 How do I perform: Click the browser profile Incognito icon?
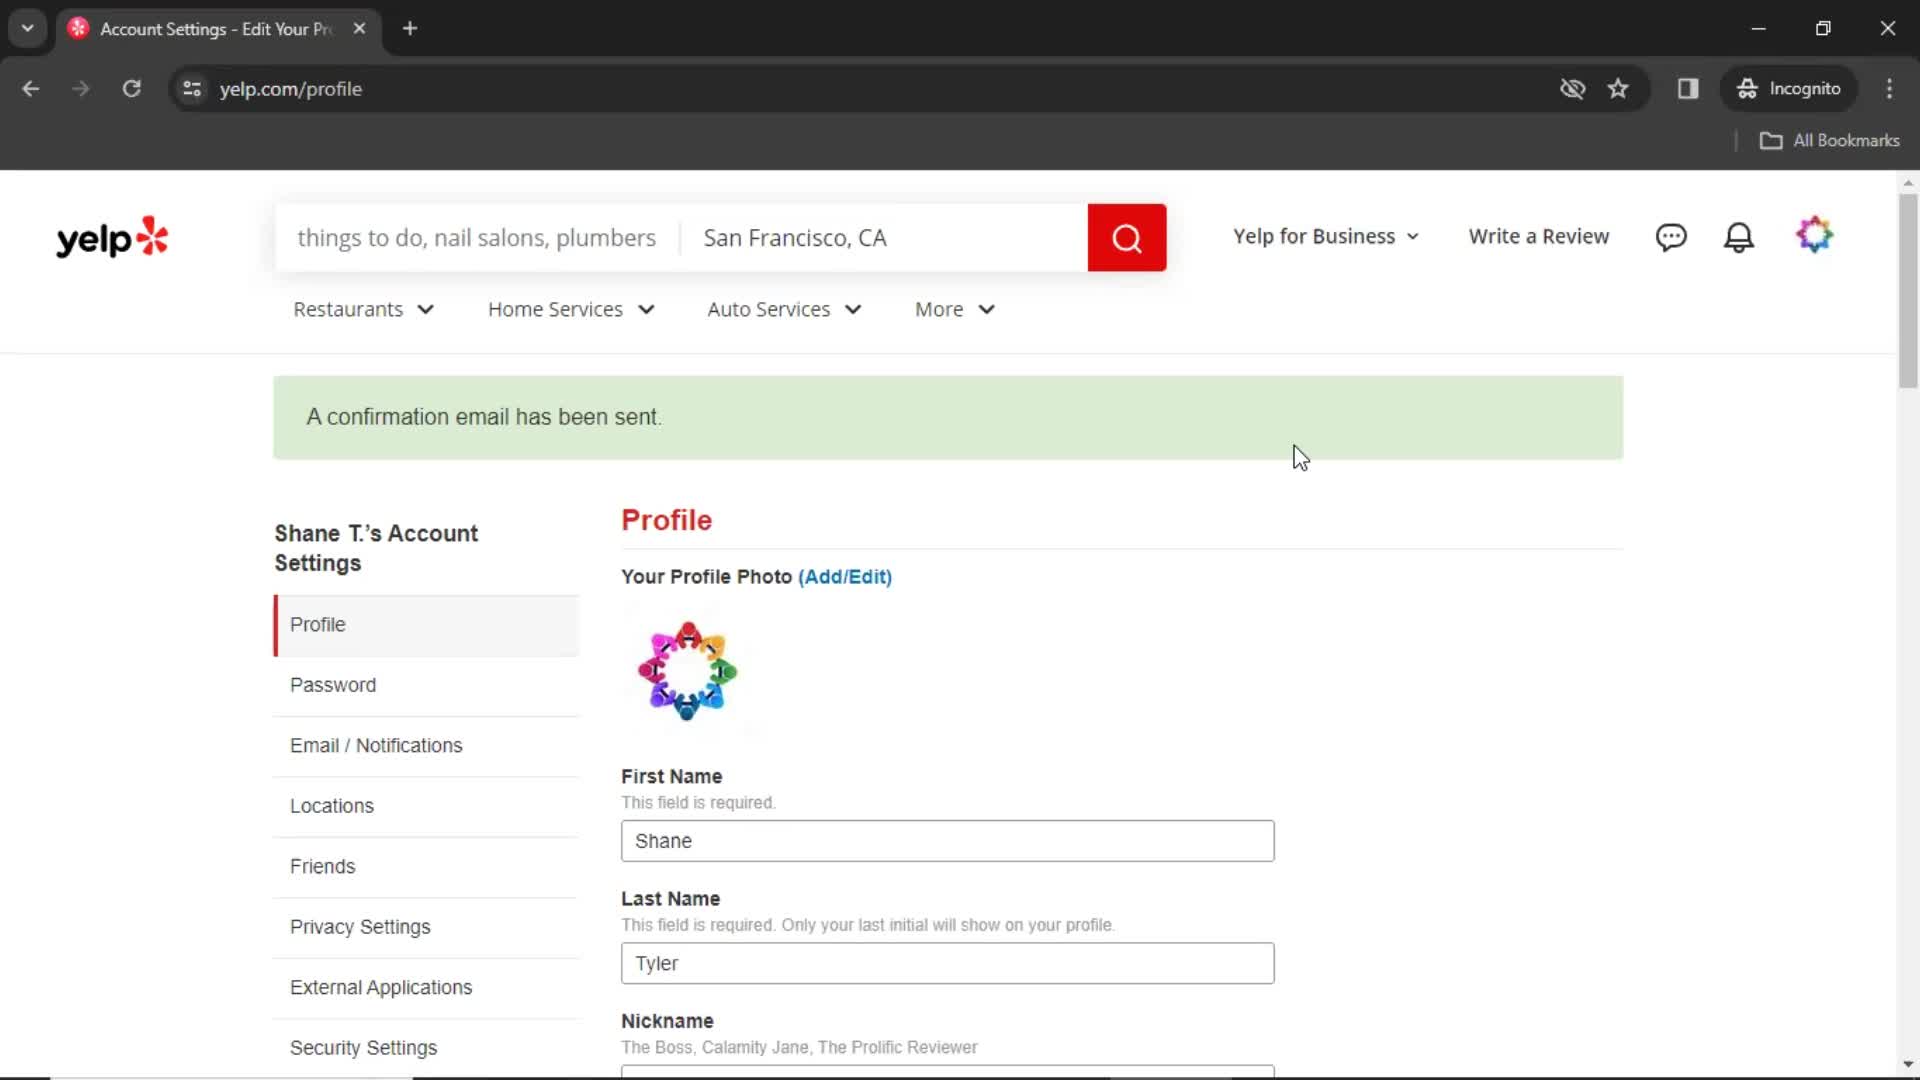click(1747, 88)
